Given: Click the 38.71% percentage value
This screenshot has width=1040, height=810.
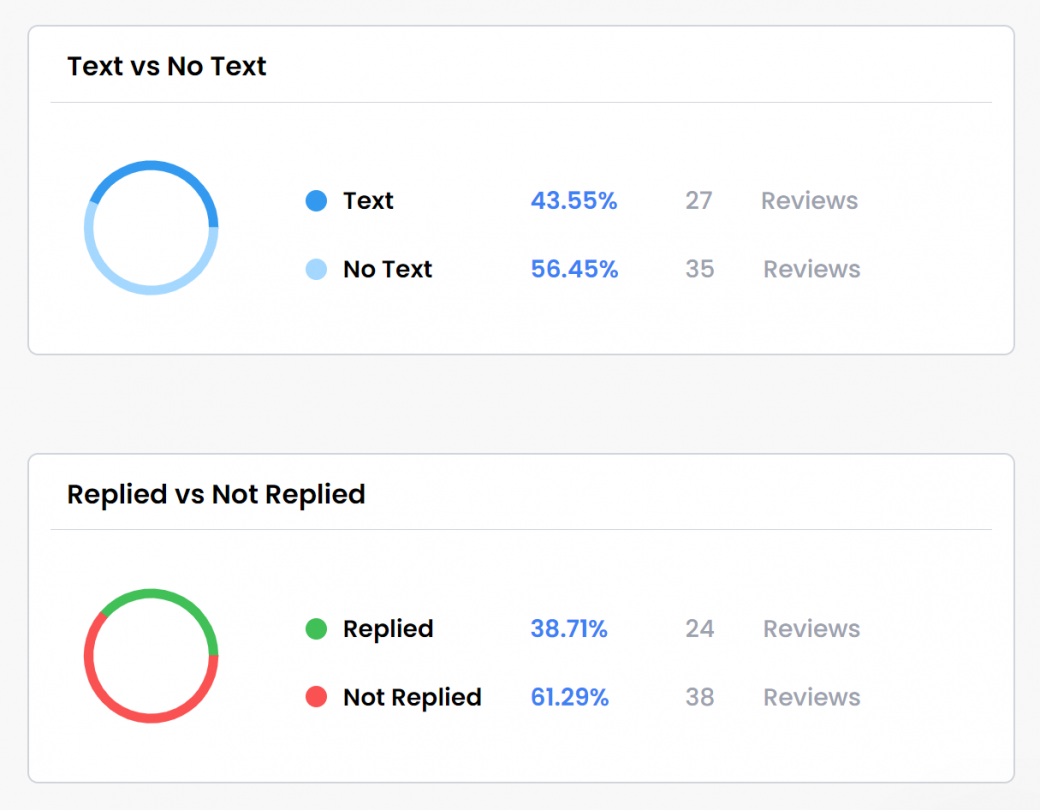Looking at the screenshot, I should (x=569, y=628).
